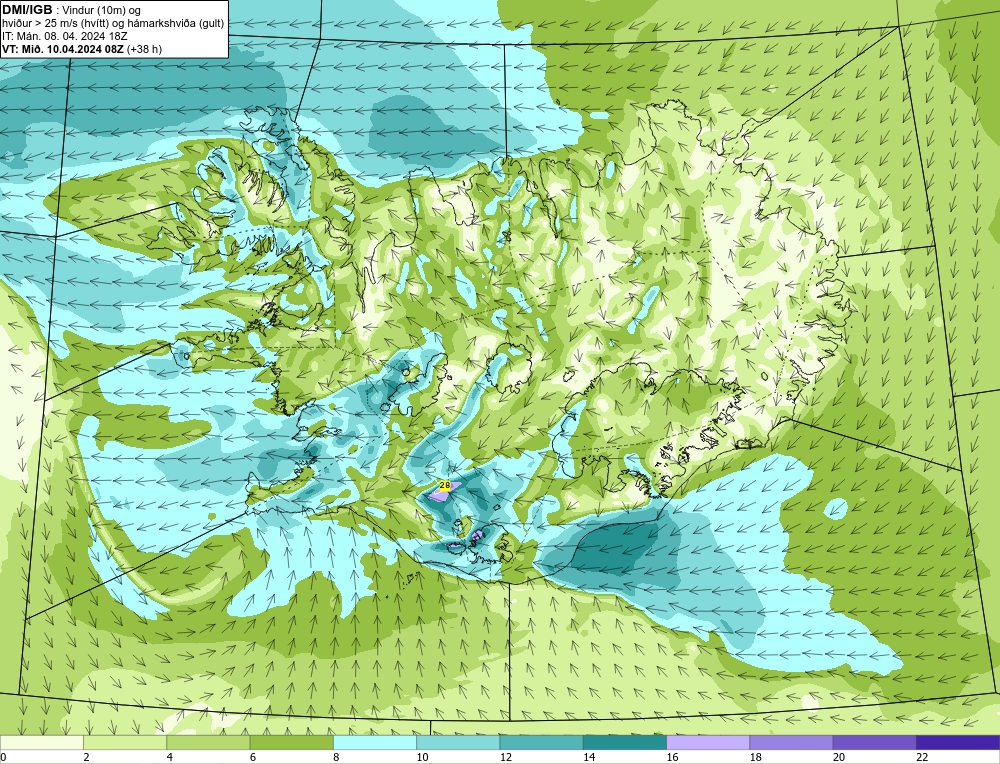Click the 14–16 m/s dark teal legend swatch

(624, 742)
